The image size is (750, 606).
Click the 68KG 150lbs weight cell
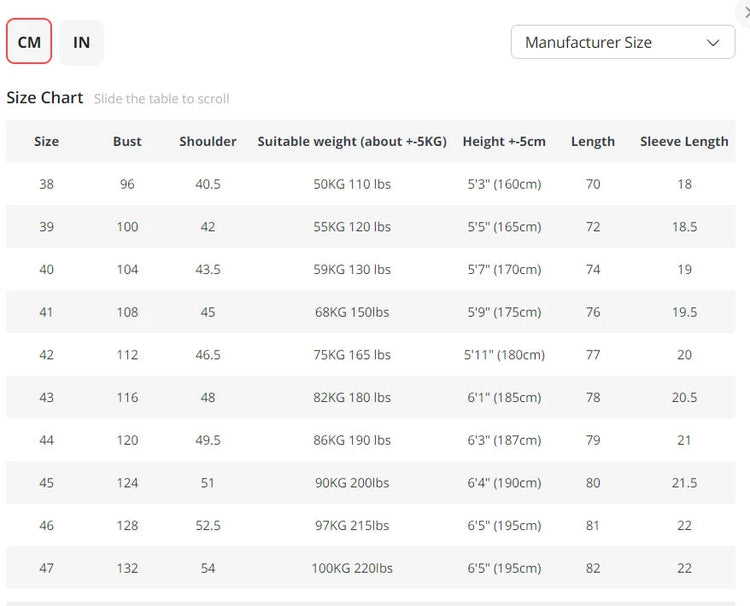[352, 312]
